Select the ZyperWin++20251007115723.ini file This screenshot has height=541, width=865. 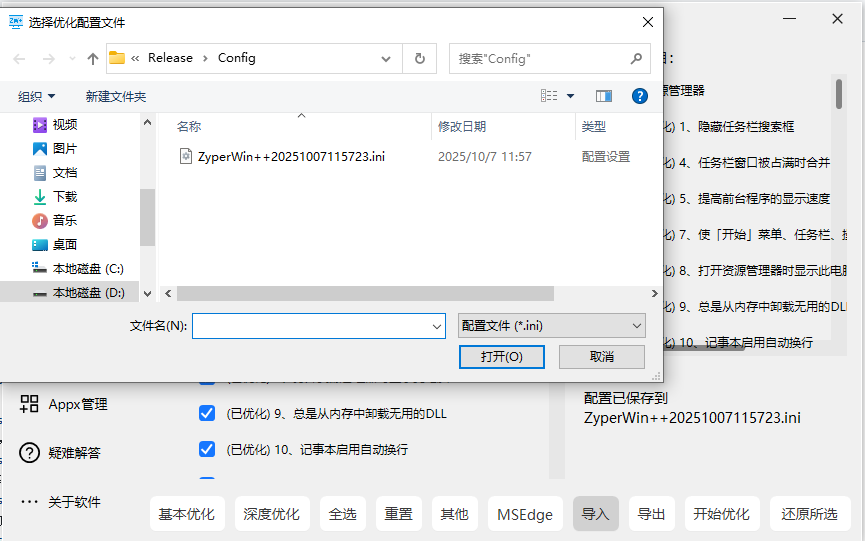point(290,157)
